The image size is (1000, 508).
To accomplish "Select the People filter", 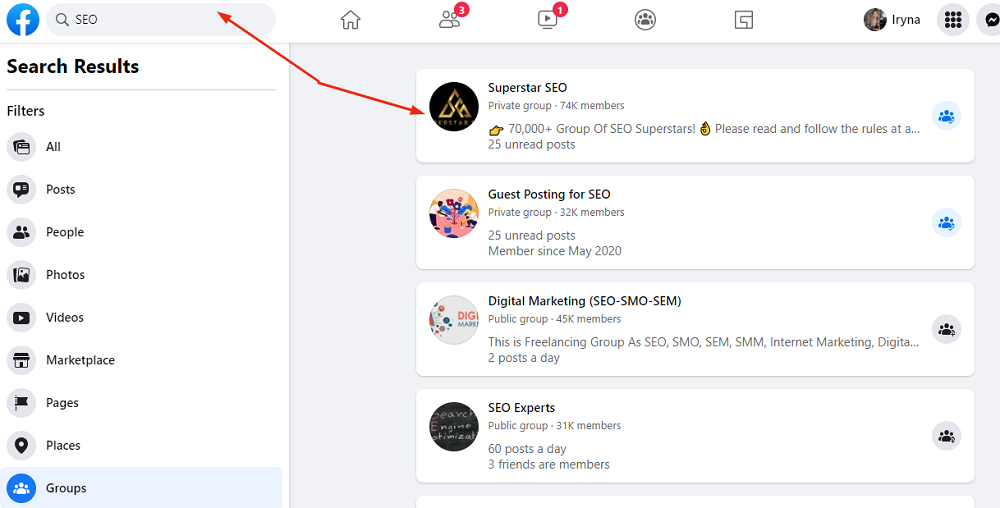I will click(141, 233).
